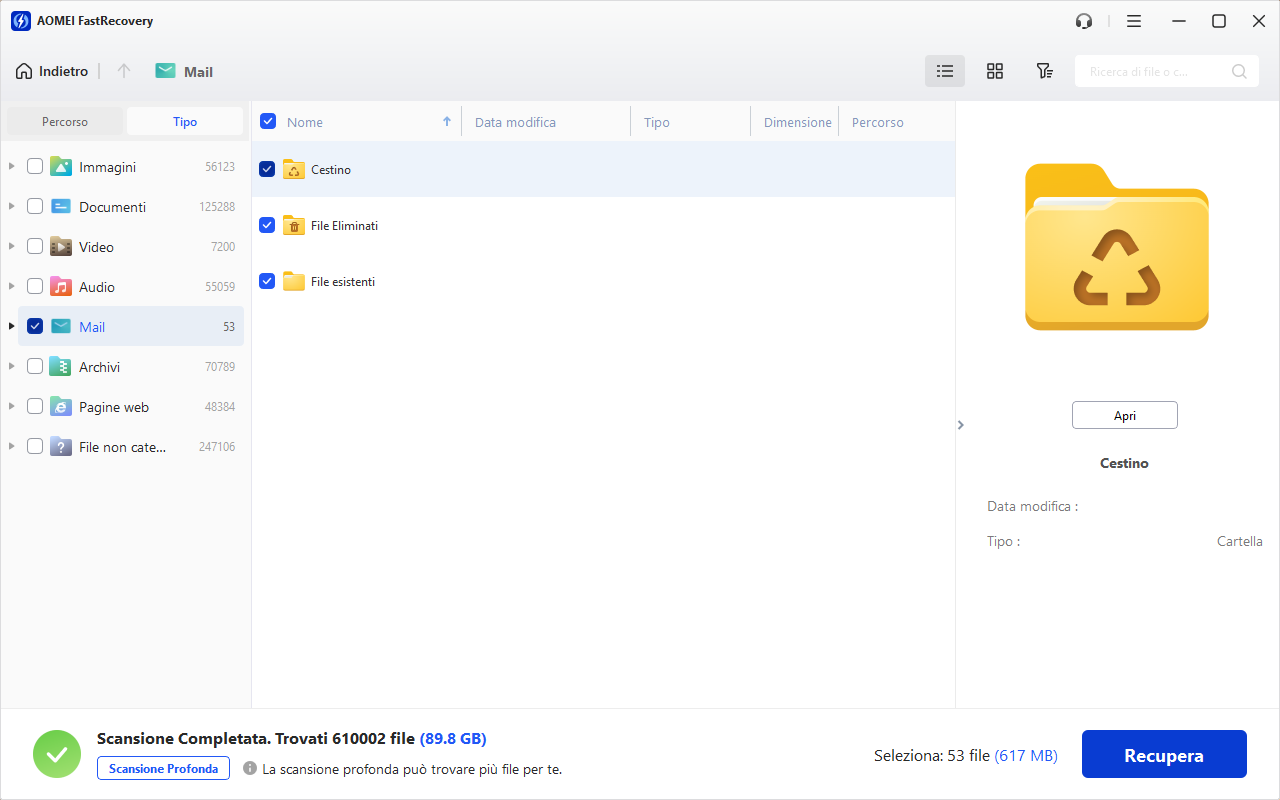Open the filter options icon
Viewport: 1280px width, 800px height.
coord(1044,71)
